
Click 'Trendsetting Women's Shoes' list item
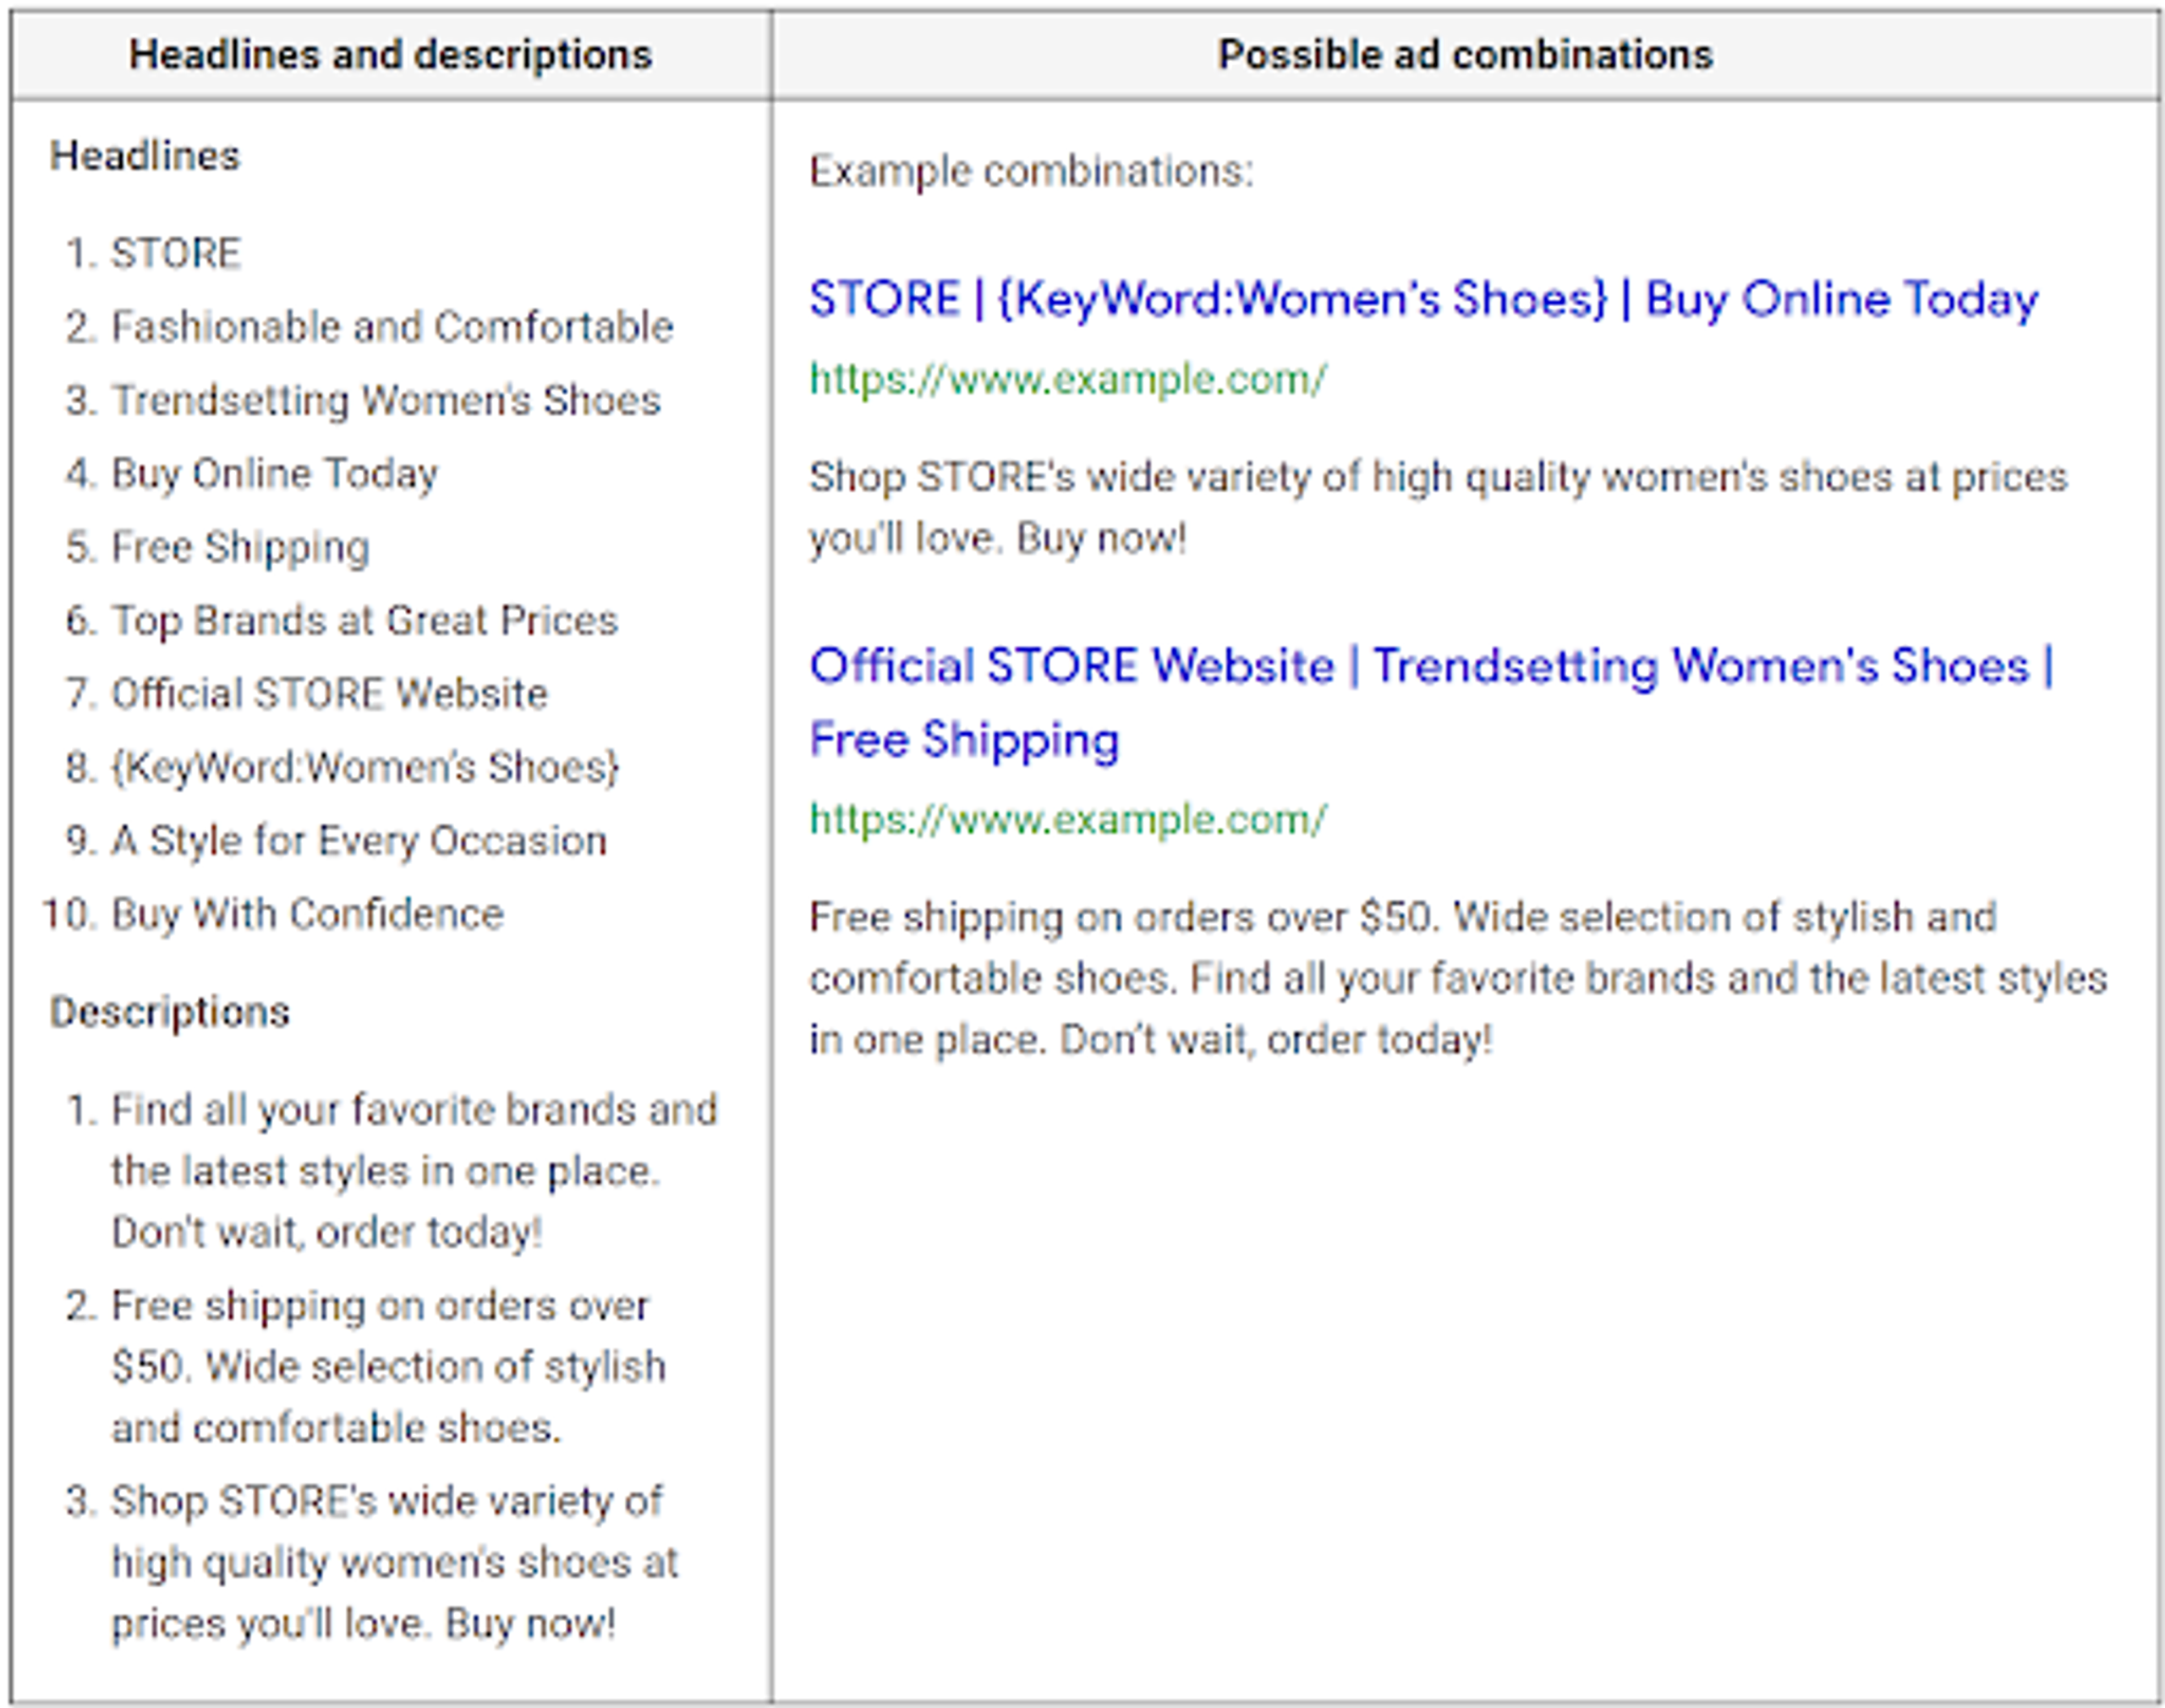pyautogui.click(x=386, y=400)
